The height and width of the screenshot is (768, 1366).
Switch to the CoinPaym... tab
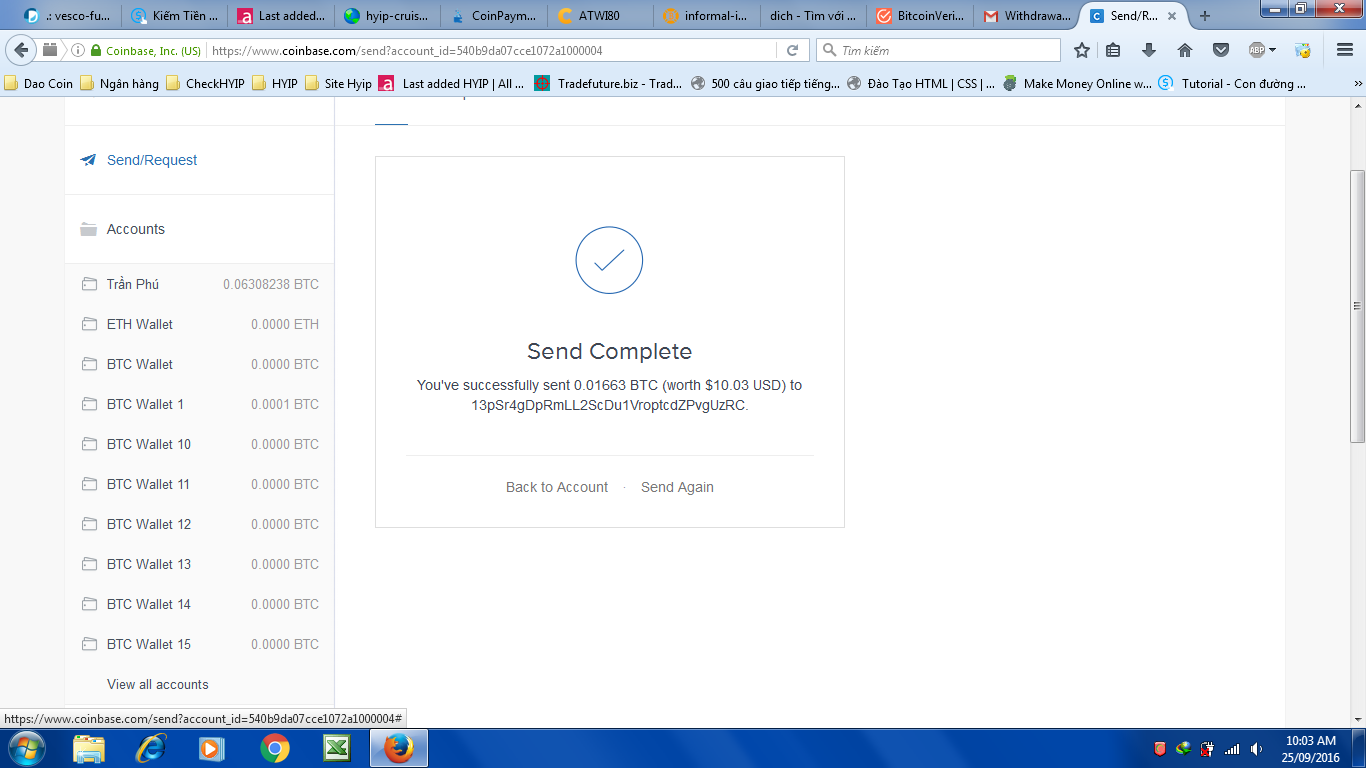(493, 16)
